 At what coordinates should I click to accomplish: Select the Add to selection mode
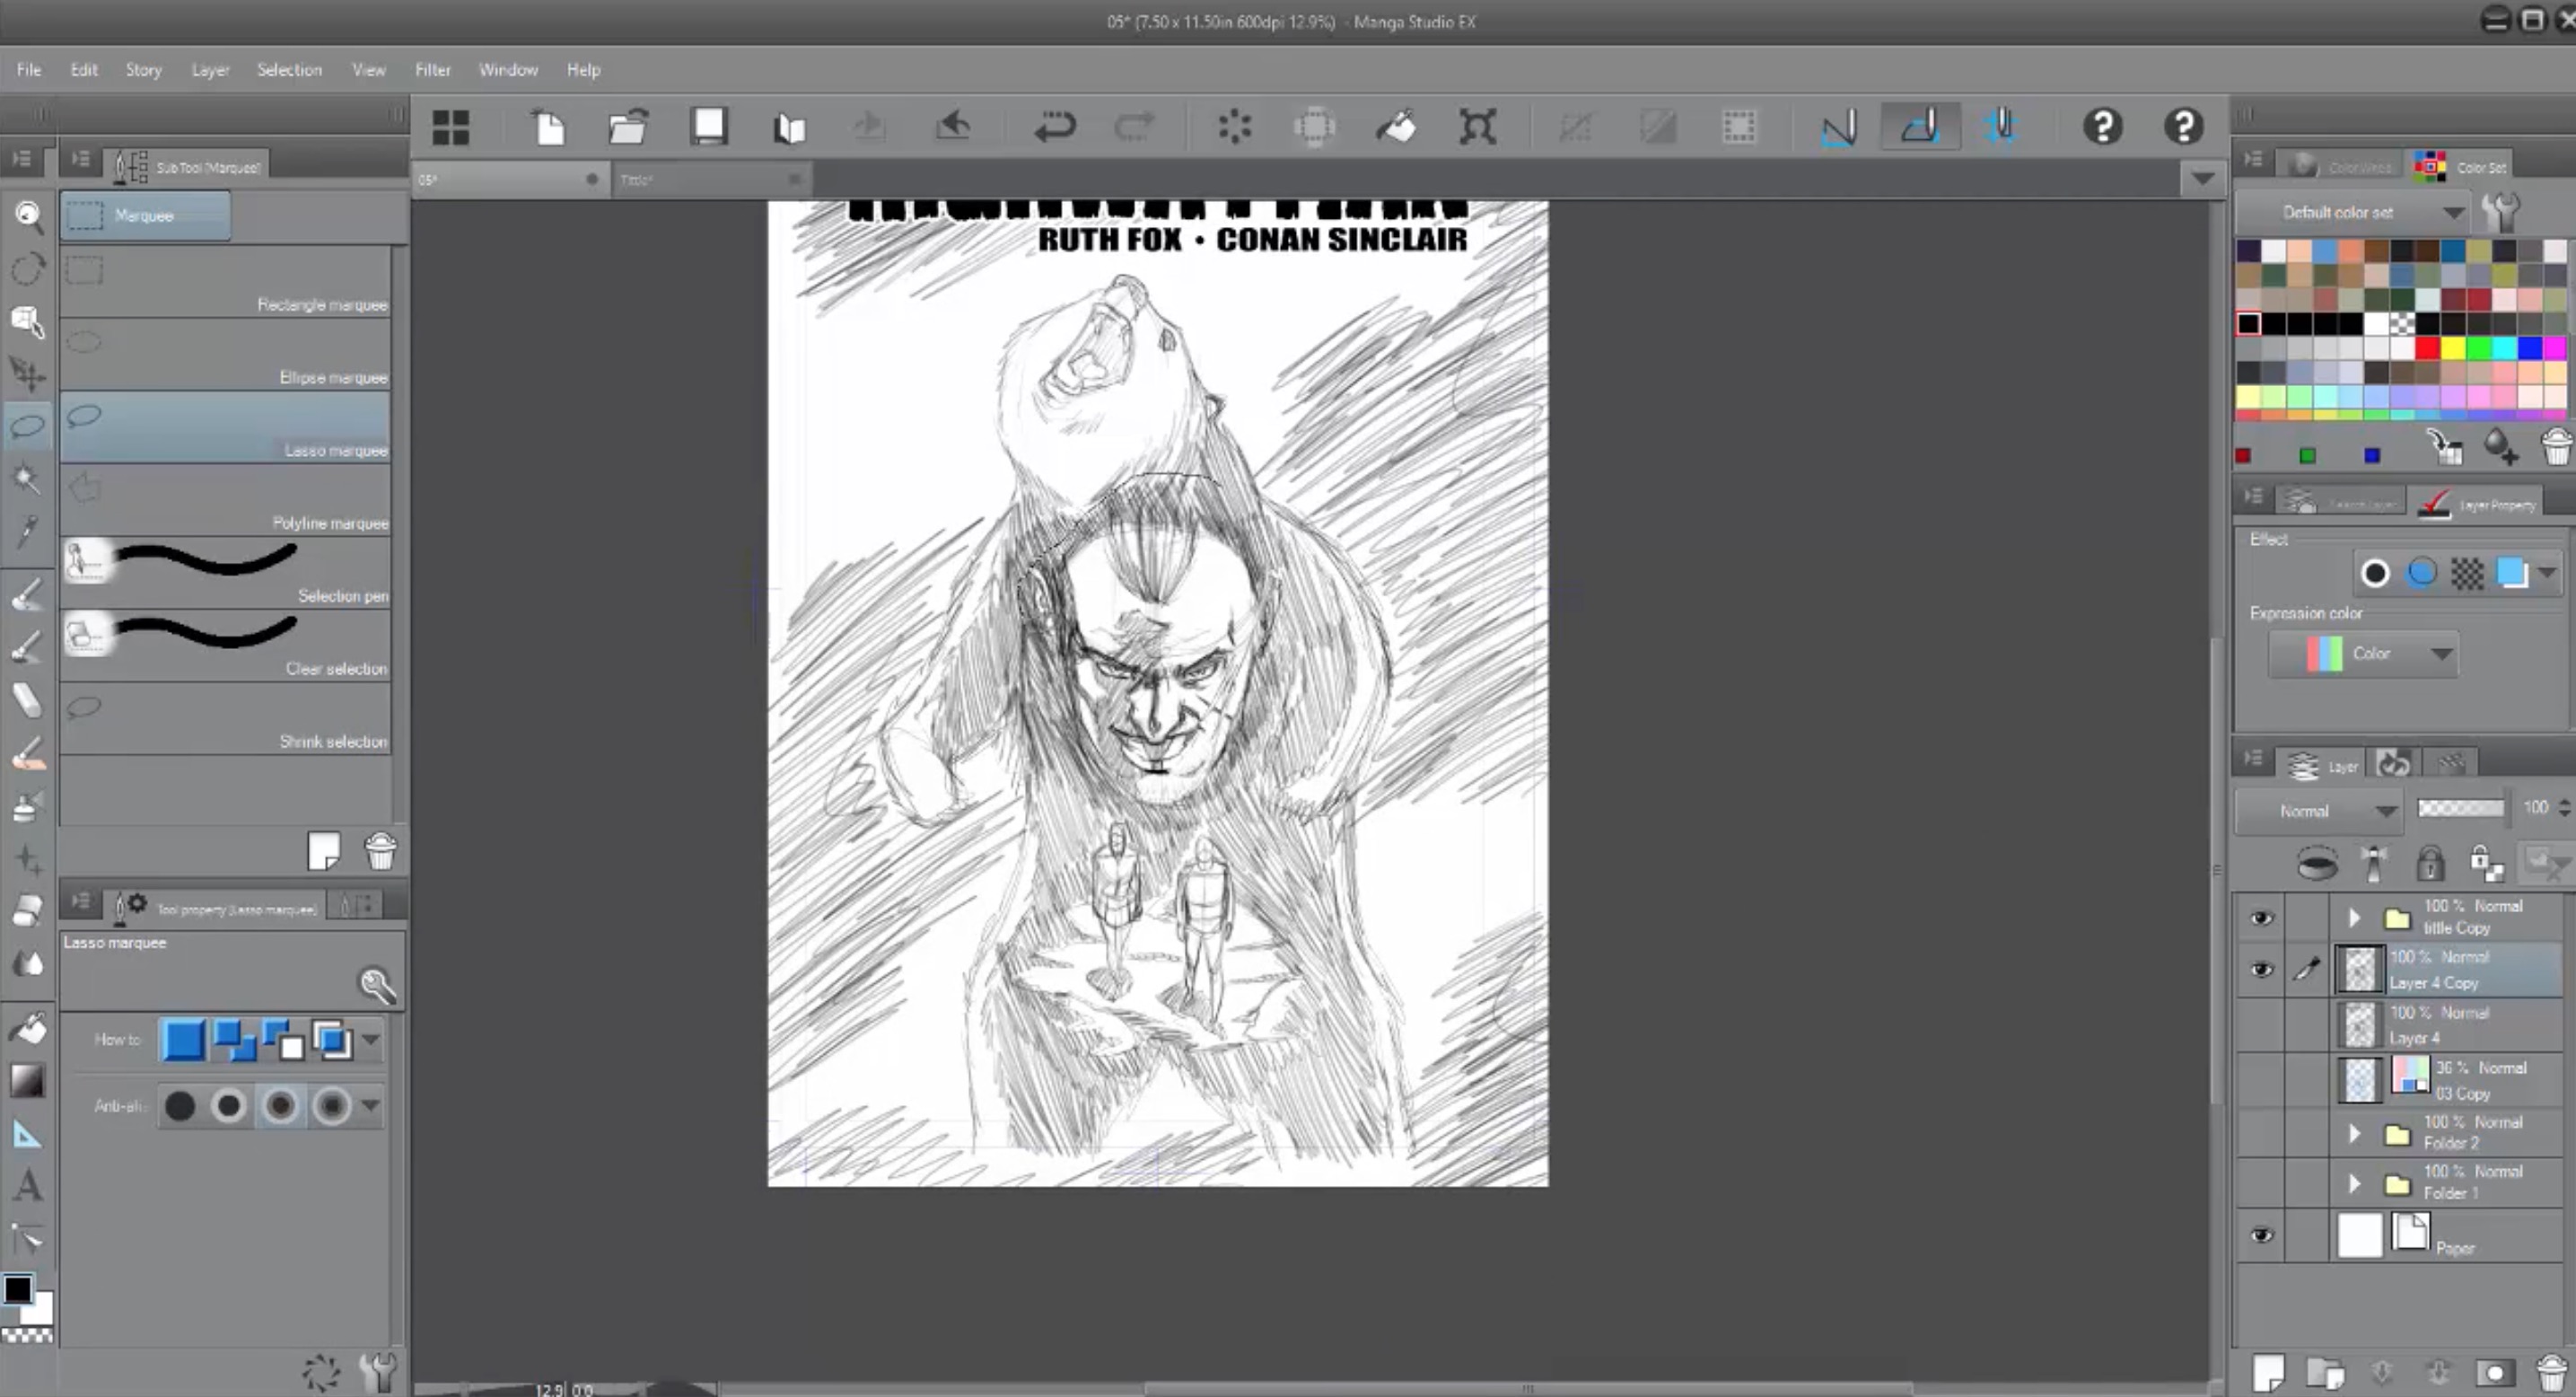point(235,1040)
